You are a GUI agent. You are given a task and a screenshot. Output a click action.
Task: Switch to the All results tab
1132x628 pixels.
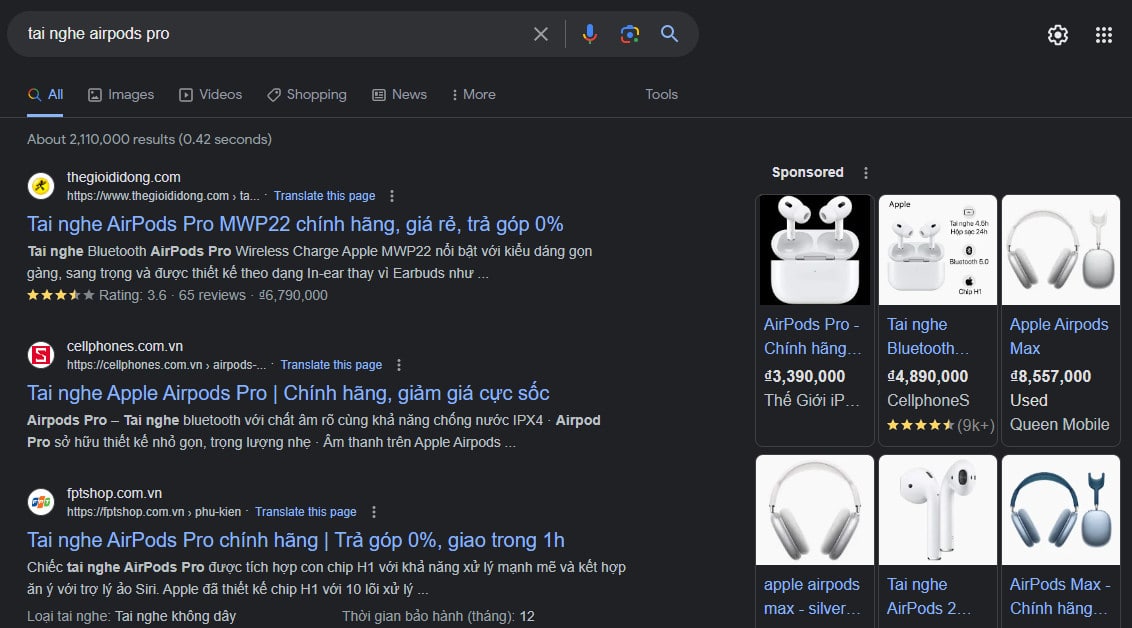(45, 95)
